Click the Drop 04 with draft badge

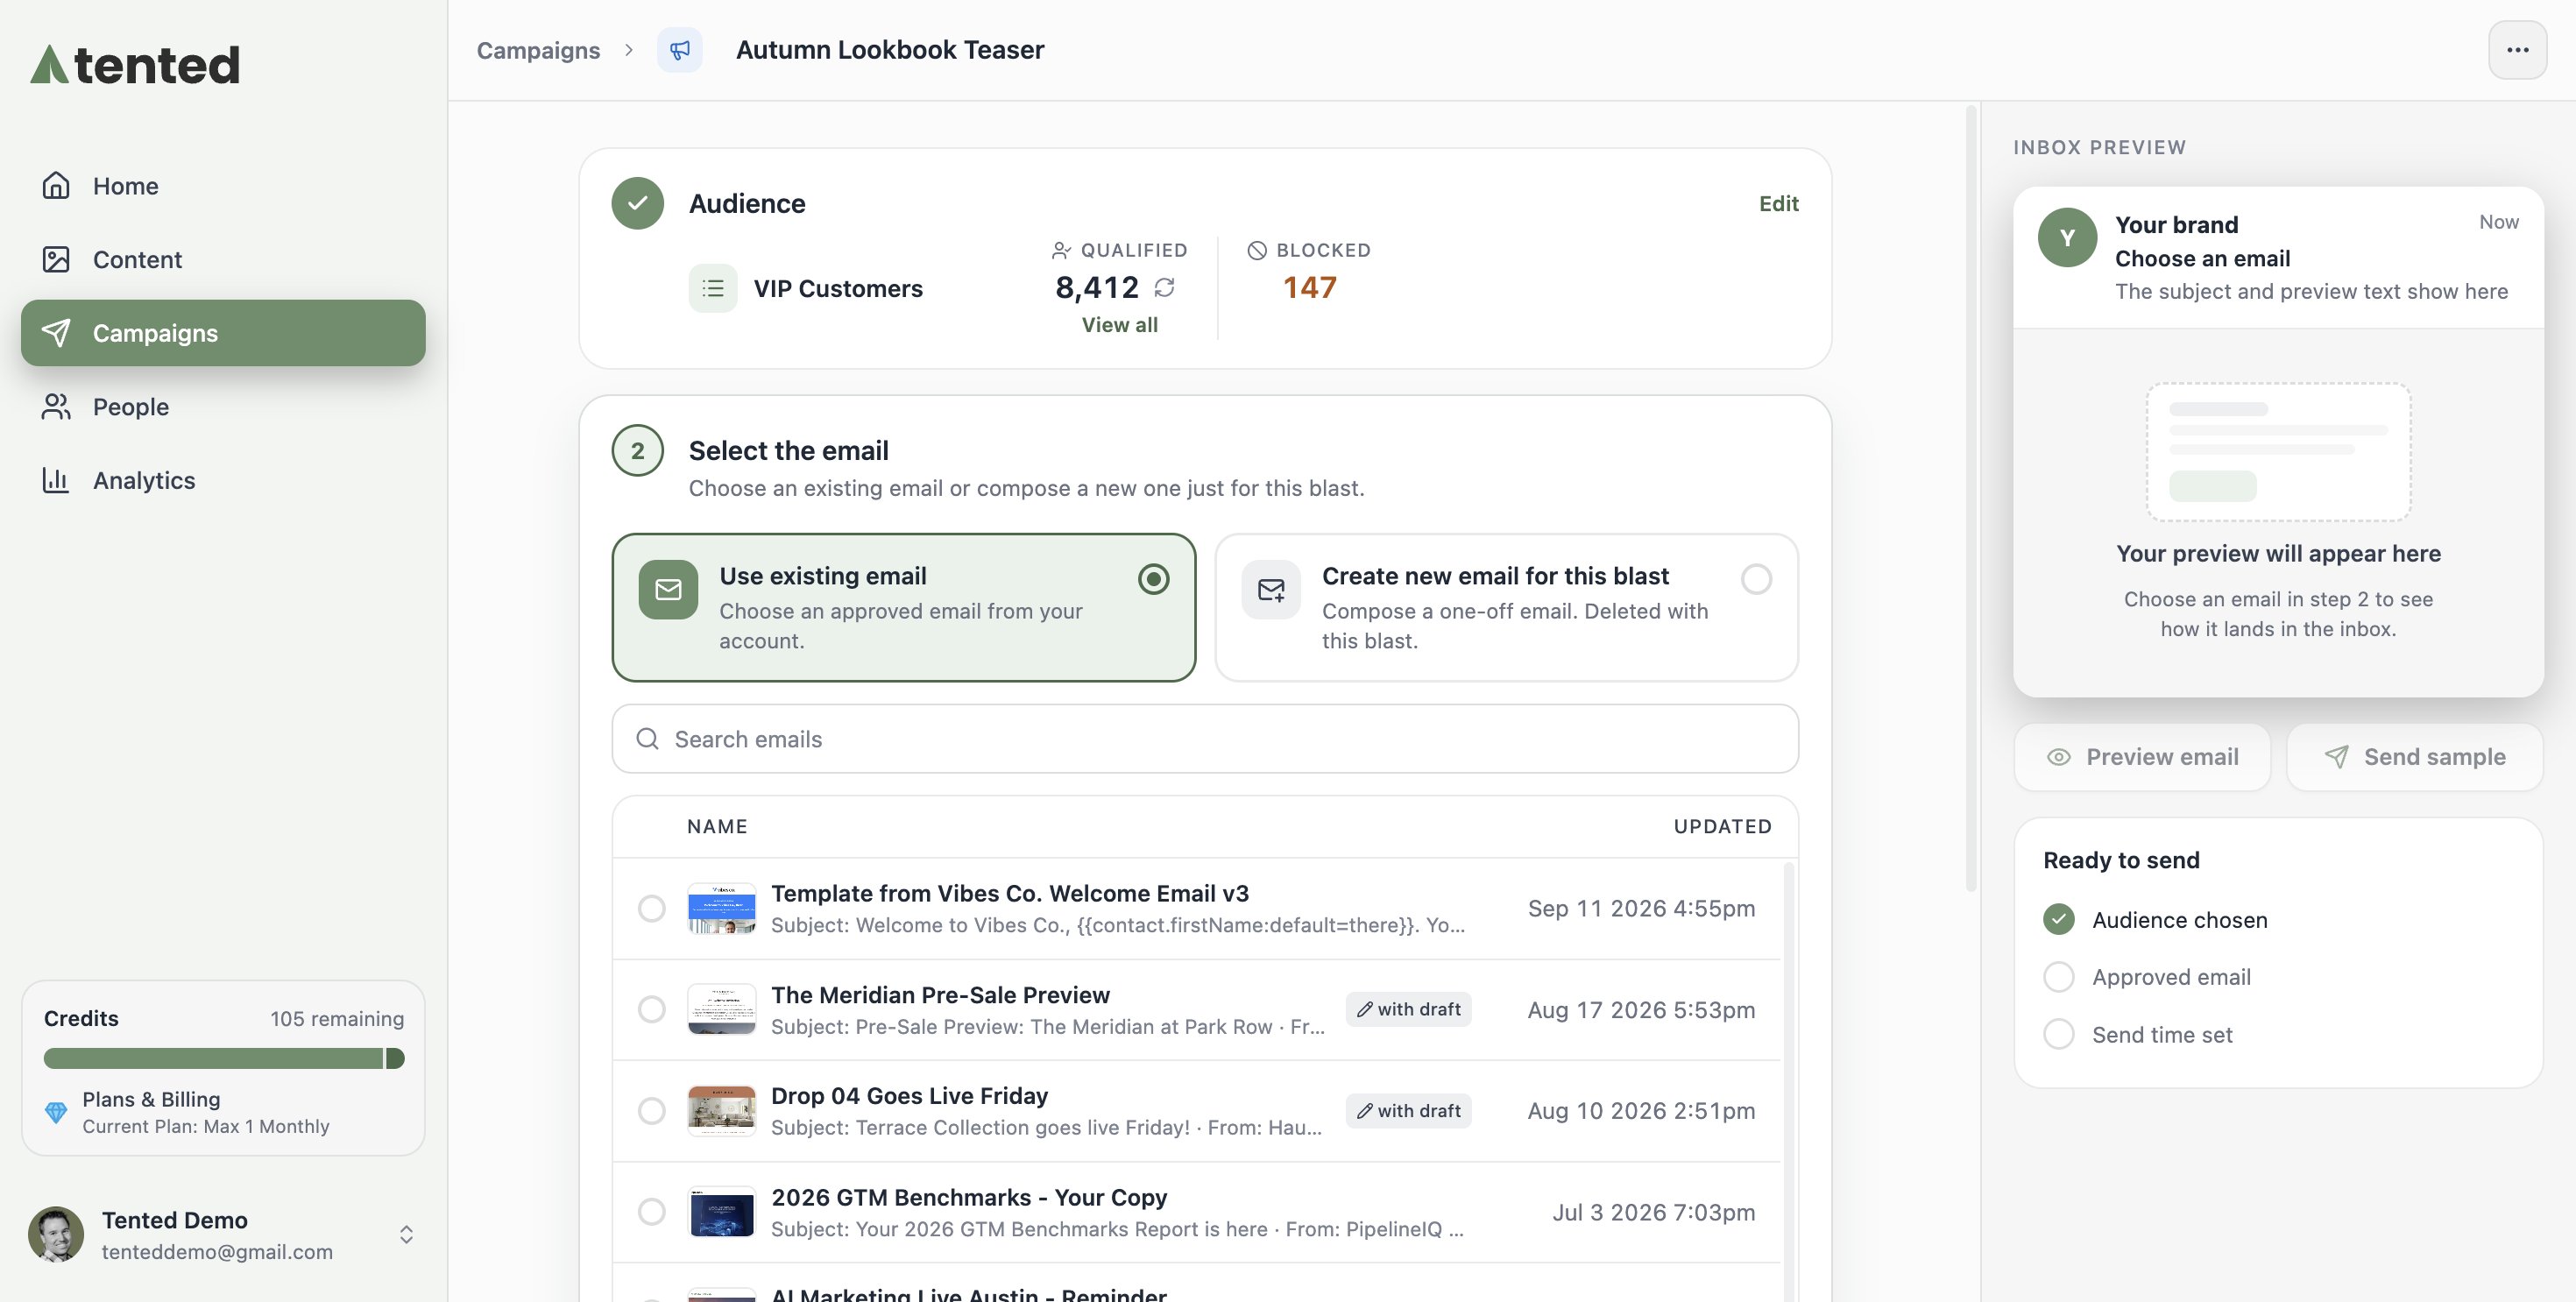1408,1111
